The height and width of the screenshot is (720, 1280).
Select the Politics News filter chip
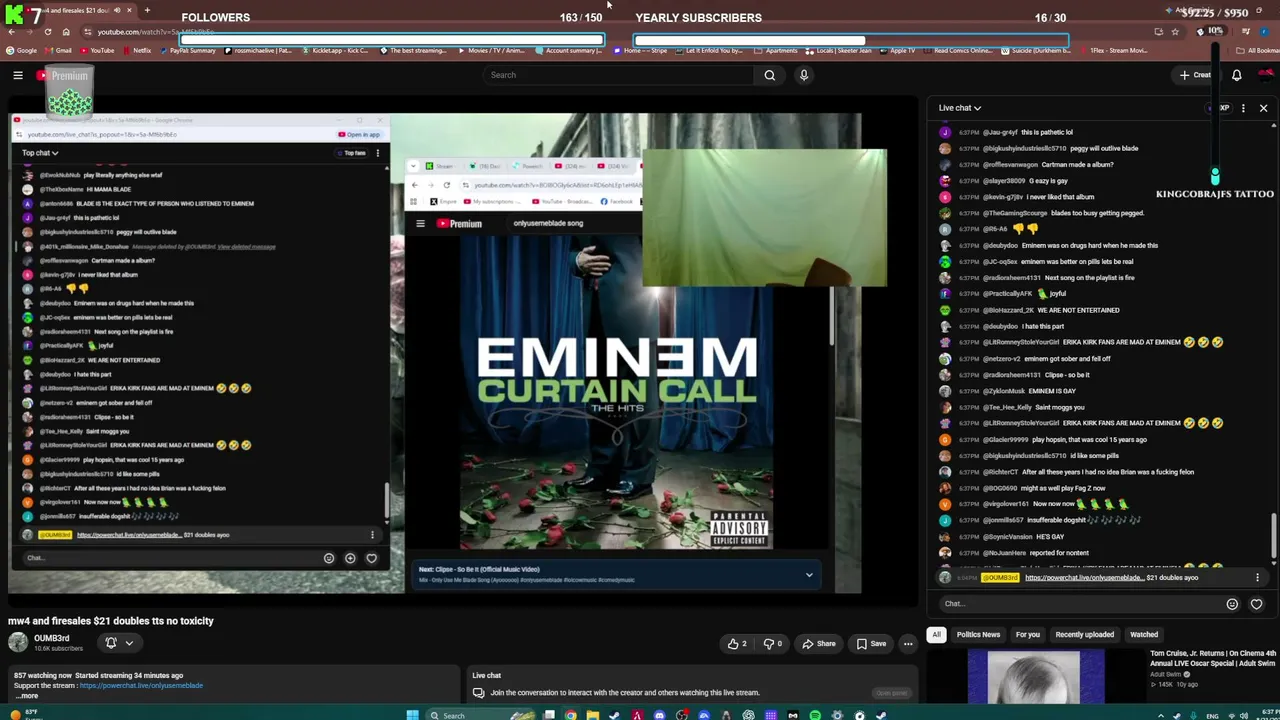(x=978, y=634)
